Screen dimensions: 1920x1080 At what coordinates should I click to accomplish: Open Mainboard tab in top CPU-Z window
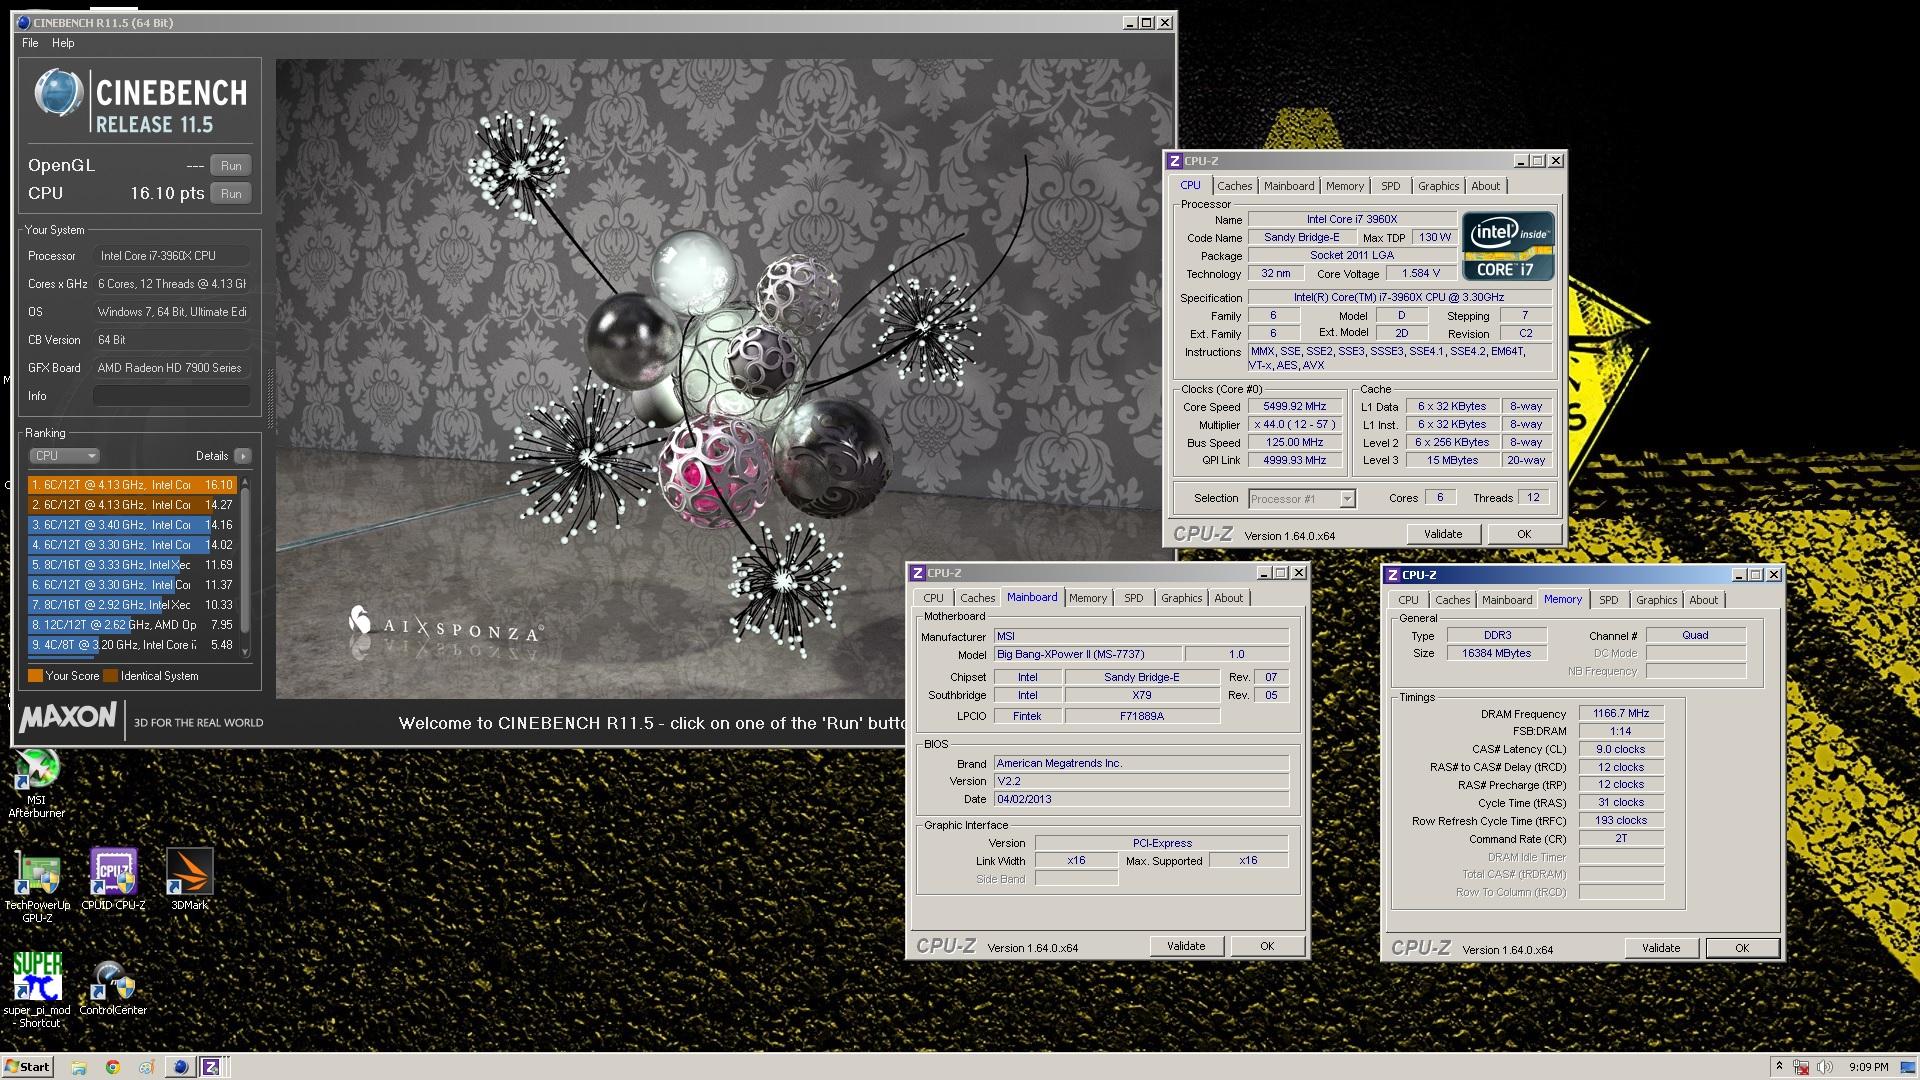coord(1289,186)
